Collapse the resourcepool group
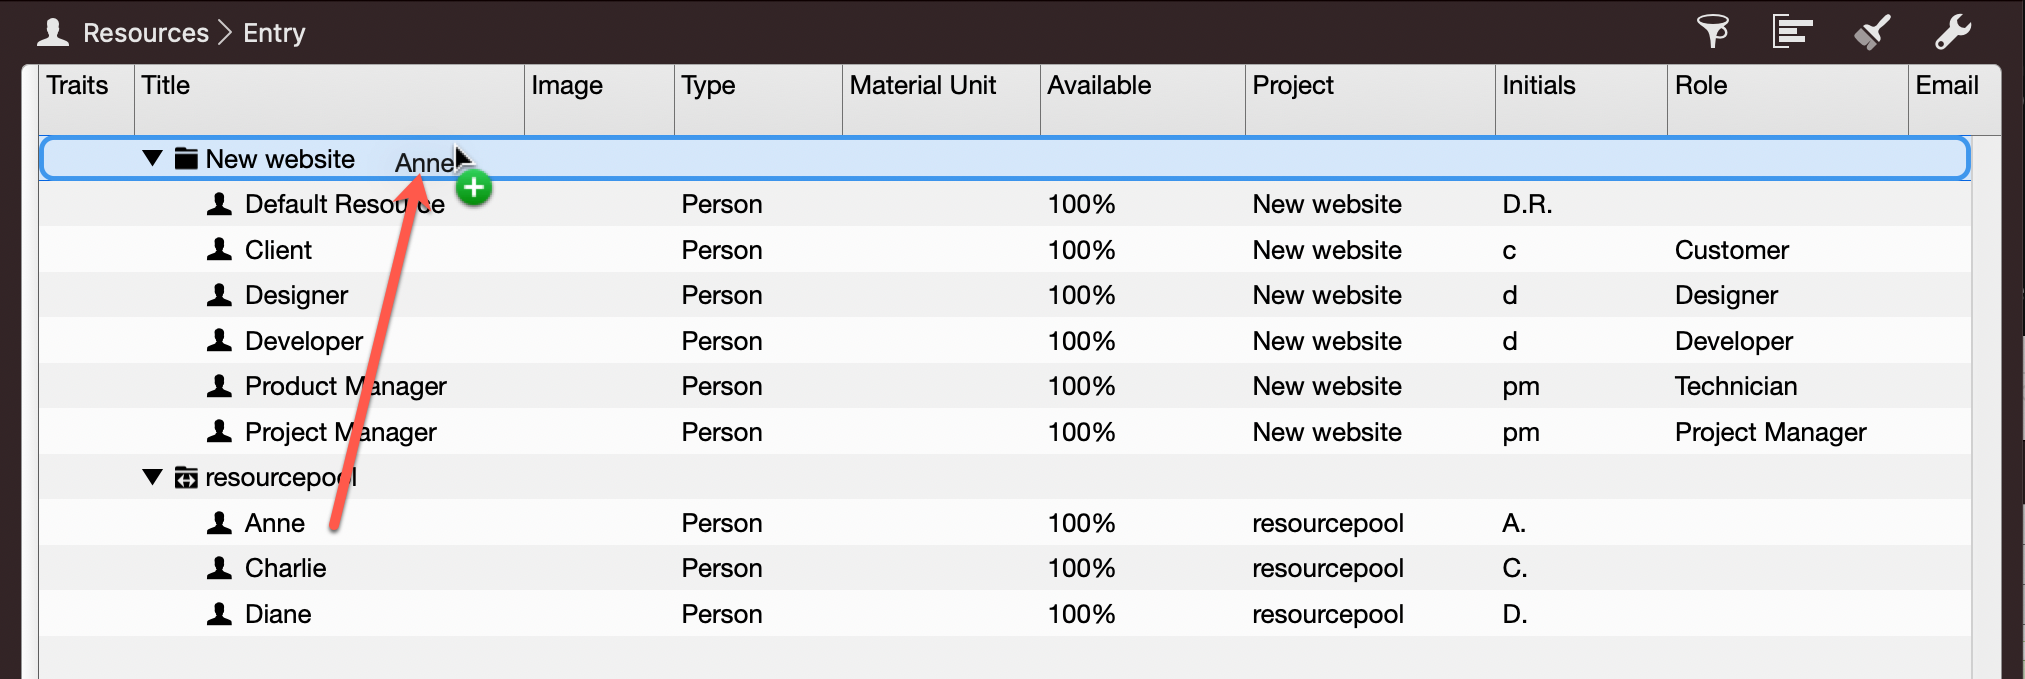Viewport: 2025px width, 679px height. pos(152,478)
